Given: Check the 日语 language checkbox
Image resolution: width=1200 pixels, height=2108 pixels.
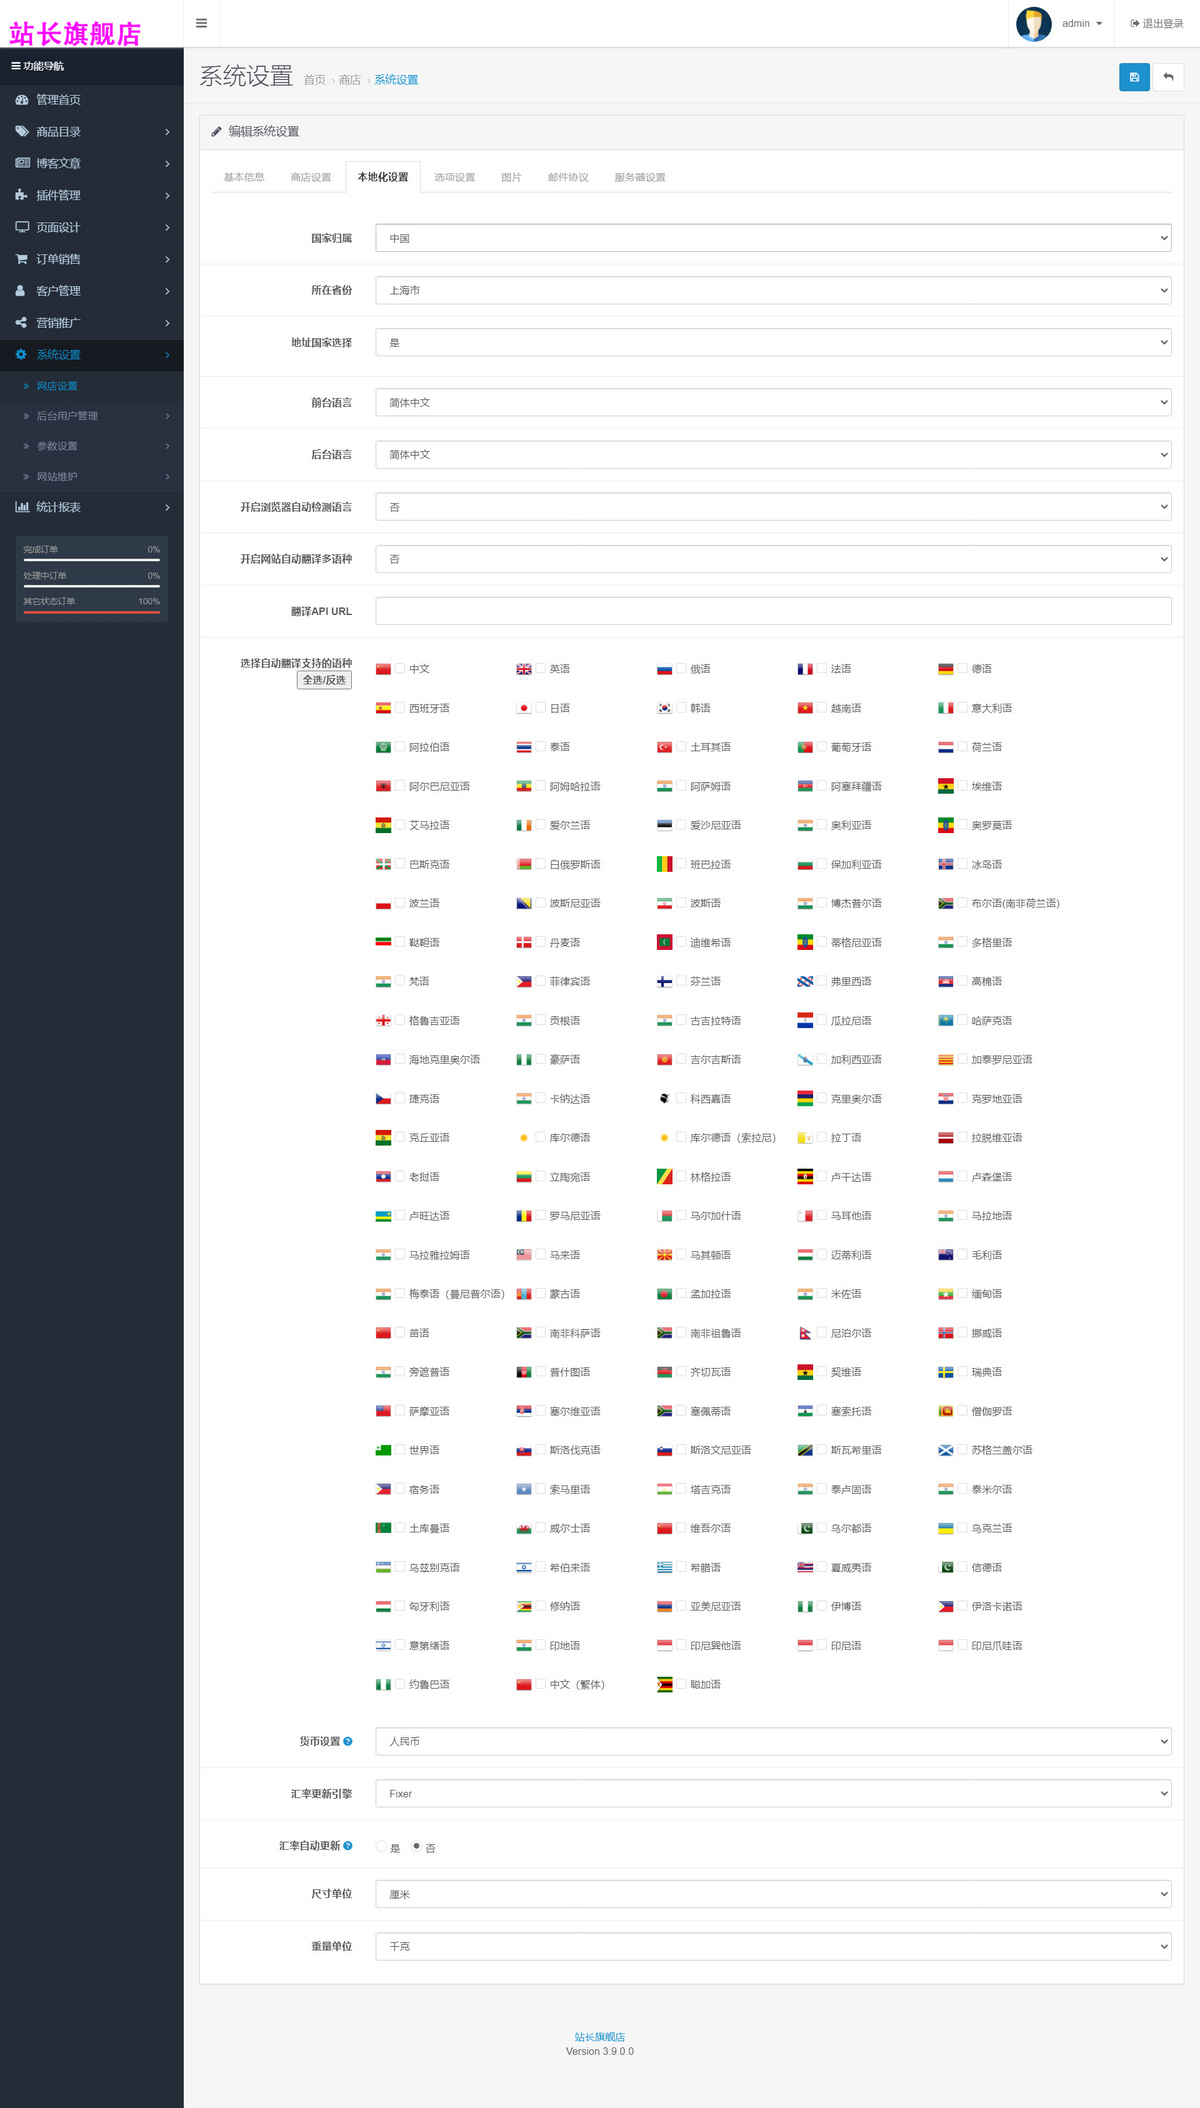Looking at the screenshot, I should 541,707.
